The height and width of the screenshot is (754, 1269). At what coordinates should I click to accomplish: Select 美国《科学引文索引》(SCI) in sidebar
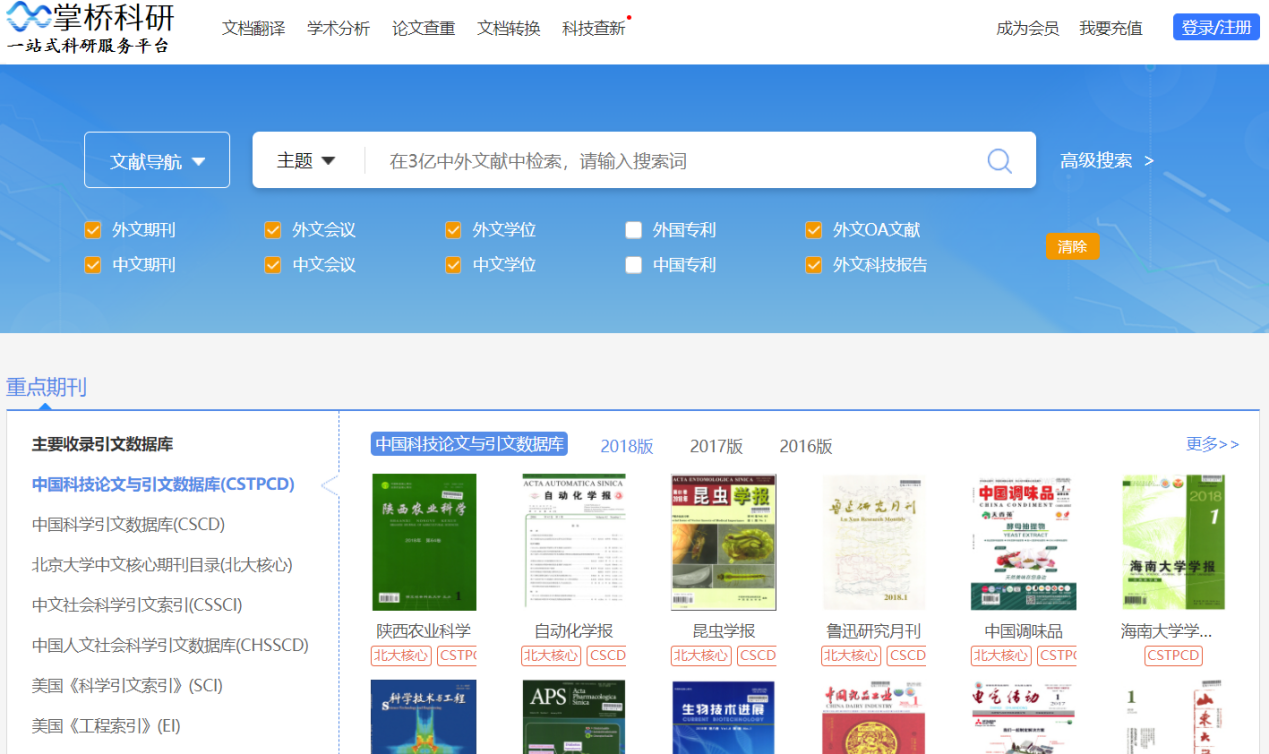coord(127,685)
